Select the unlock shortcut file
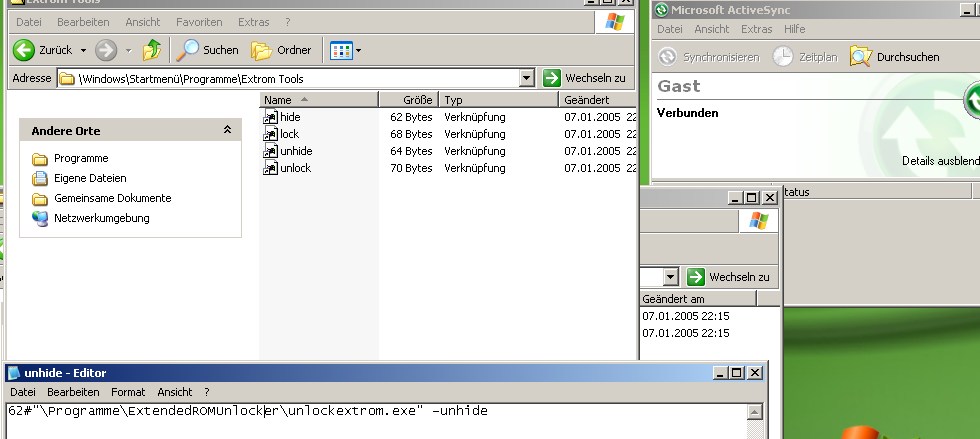The height and width of the screenshot is (439, 980). coord(295,168)
